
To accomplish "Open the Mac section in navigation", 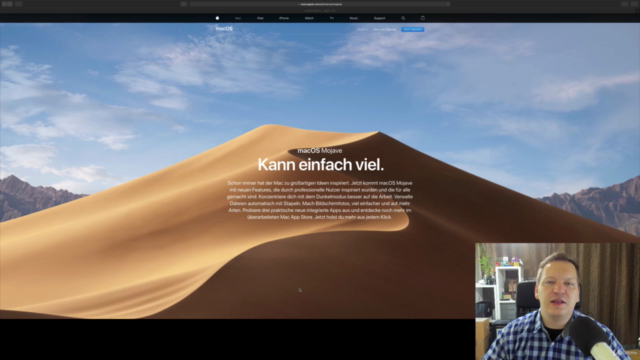I will (238, 18).
